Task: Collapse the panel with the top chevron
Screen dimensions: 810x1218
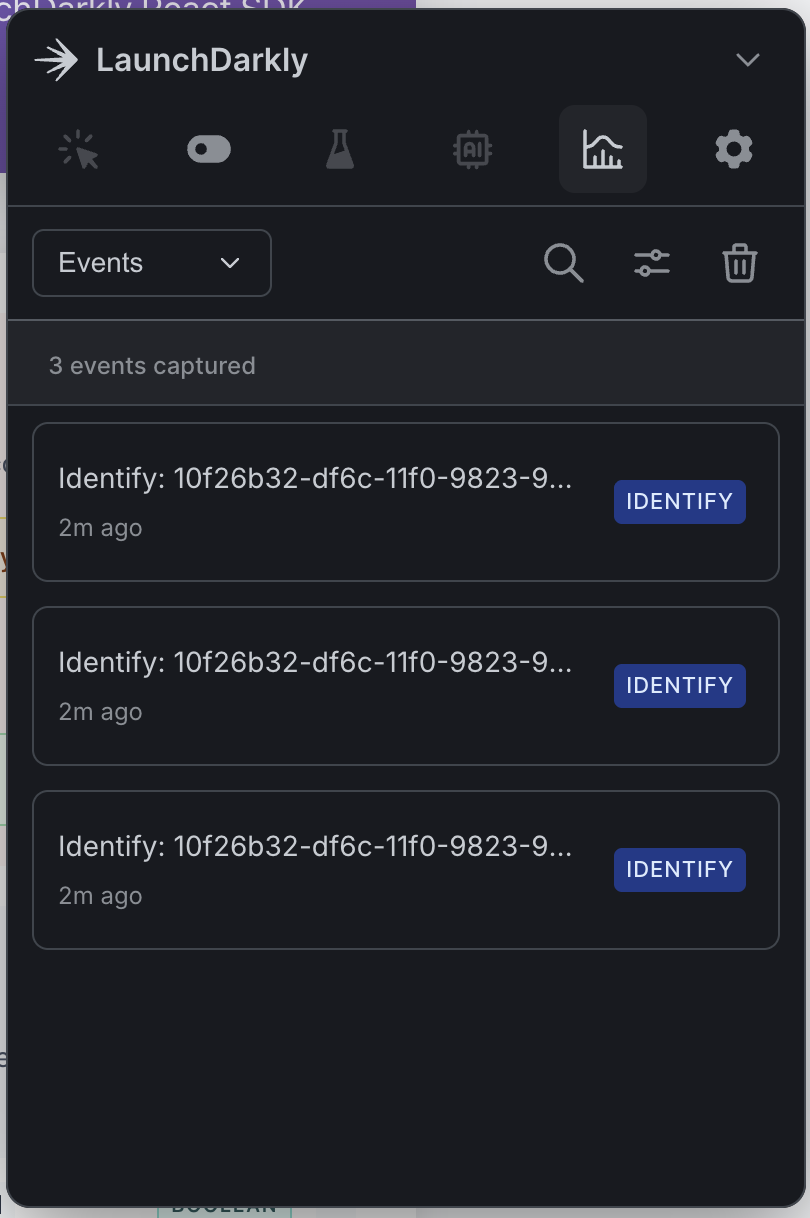Action: (x=748, y=59)
